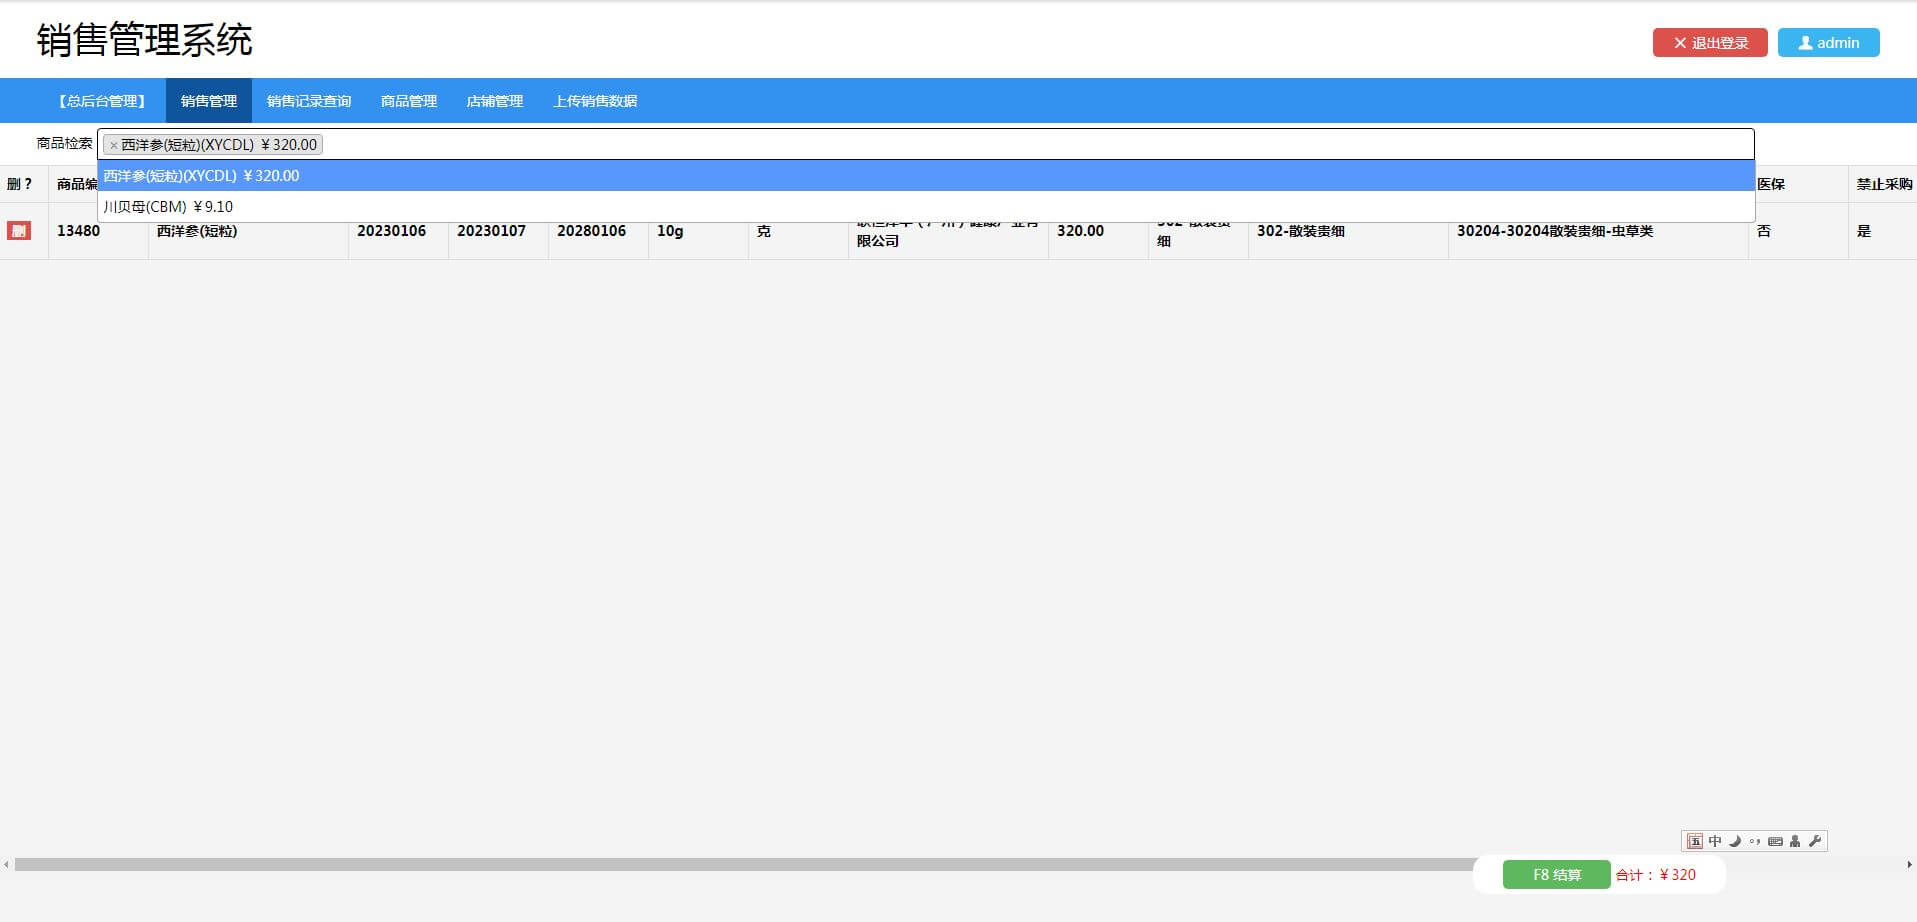Choose 川贝母(CBM) ¥9.10 dropdown option
Viewport: 1917px width, 922px height.
click(x=168, y=207)
